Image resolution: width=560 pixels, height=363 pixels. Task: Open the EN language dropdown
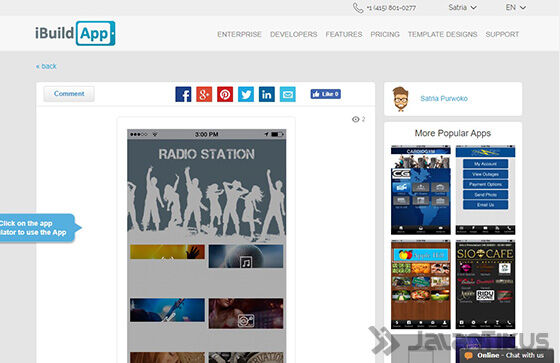point(515,7)
